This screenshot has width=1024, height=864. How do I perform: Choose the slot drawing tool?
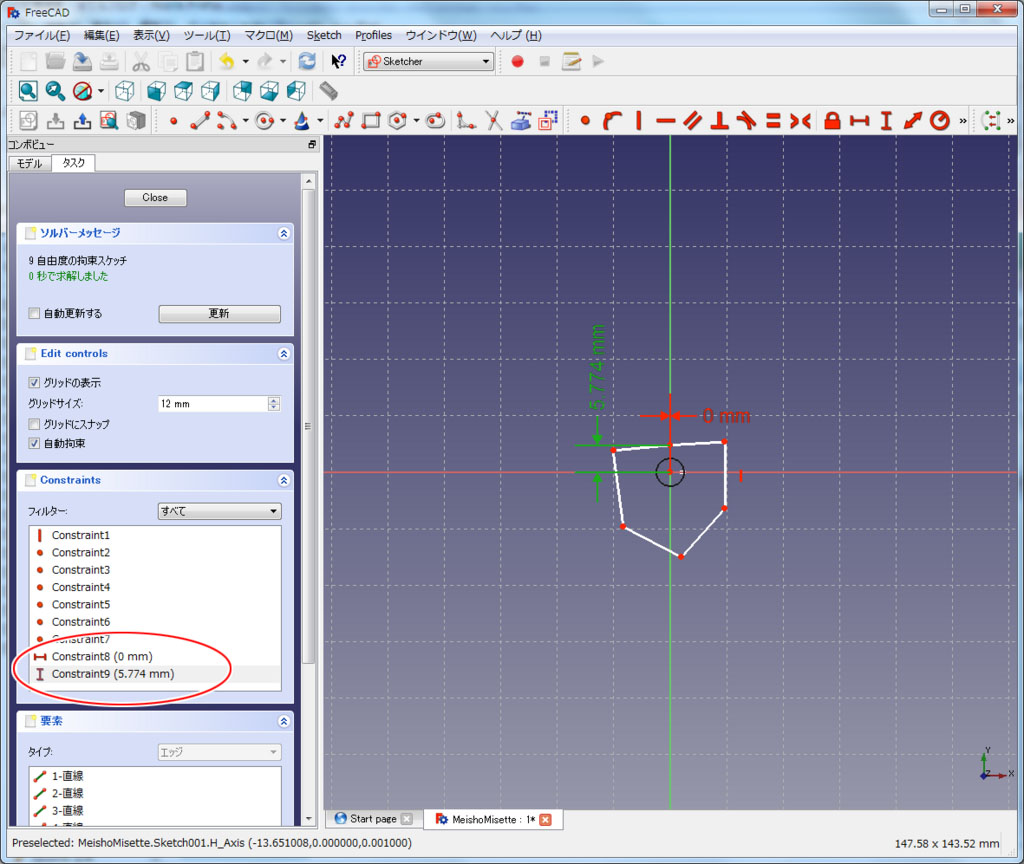click(x=436, y=121)
